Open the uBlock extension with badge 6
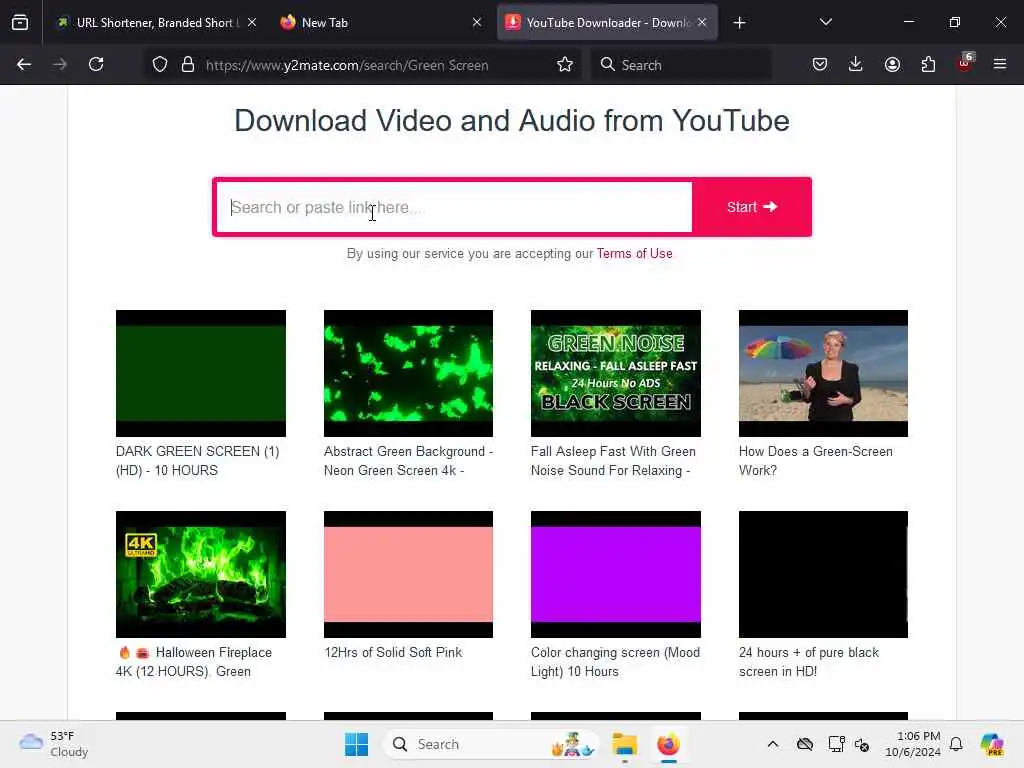The height and width of the screenshot is (768, 1024). pyautogui.click(x=965, y=63)
